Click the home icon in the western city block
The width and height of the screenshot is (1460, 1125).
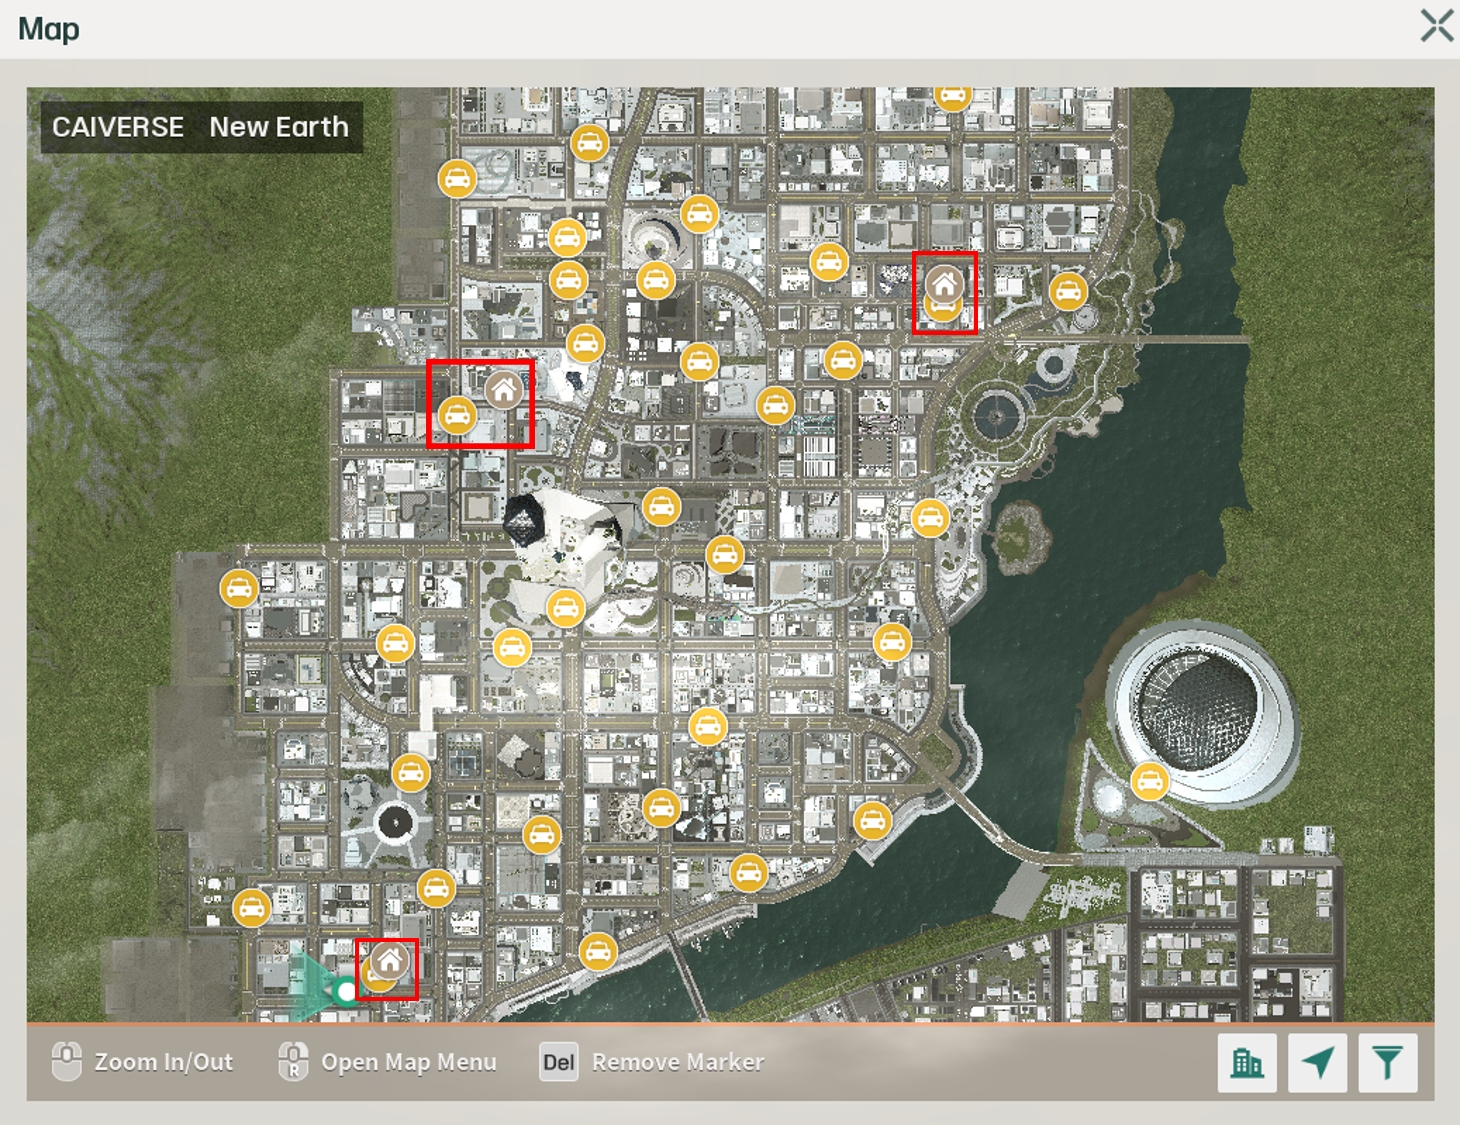(x=504, y=389)
